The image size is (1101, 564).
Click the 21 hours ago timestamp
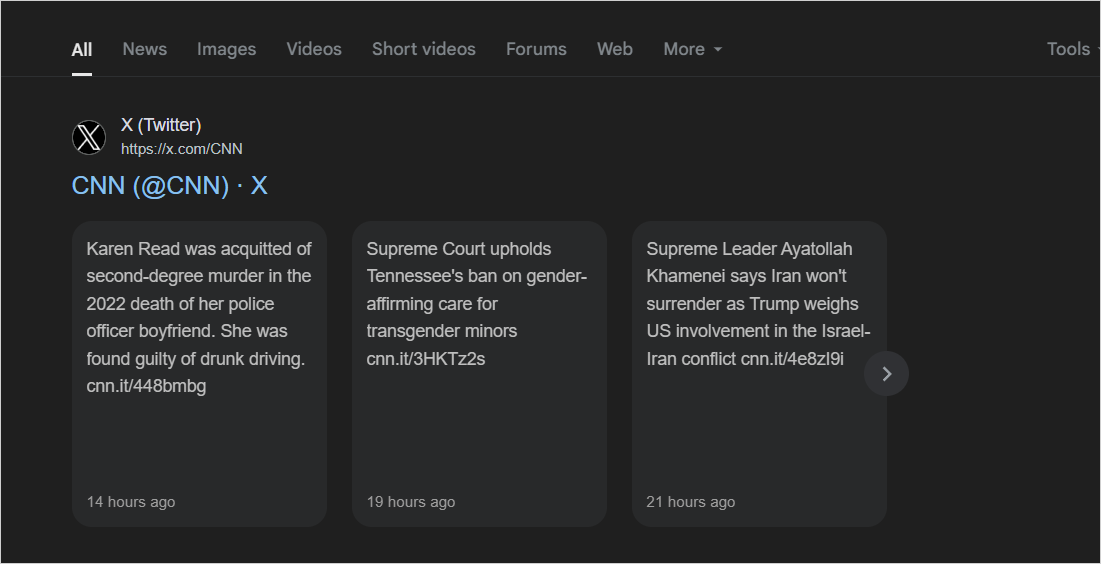(690, 502)
